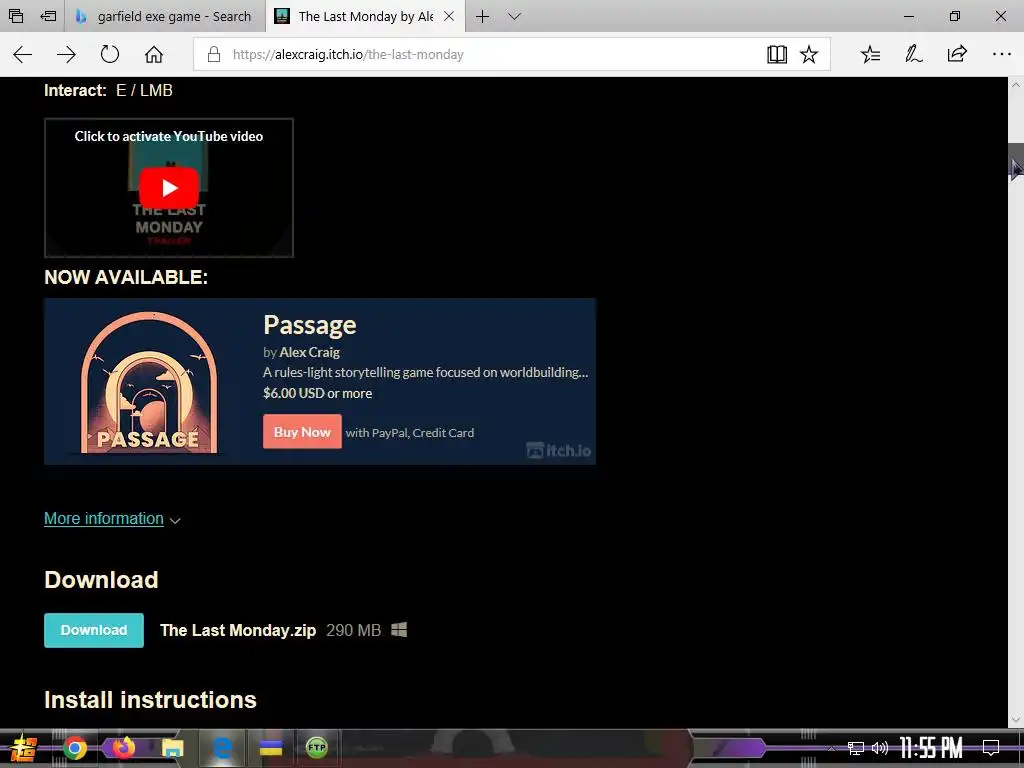Viewport: 1024px width, 768px height.
Task: Open the Passage game title link
Action: coord(310,325)
